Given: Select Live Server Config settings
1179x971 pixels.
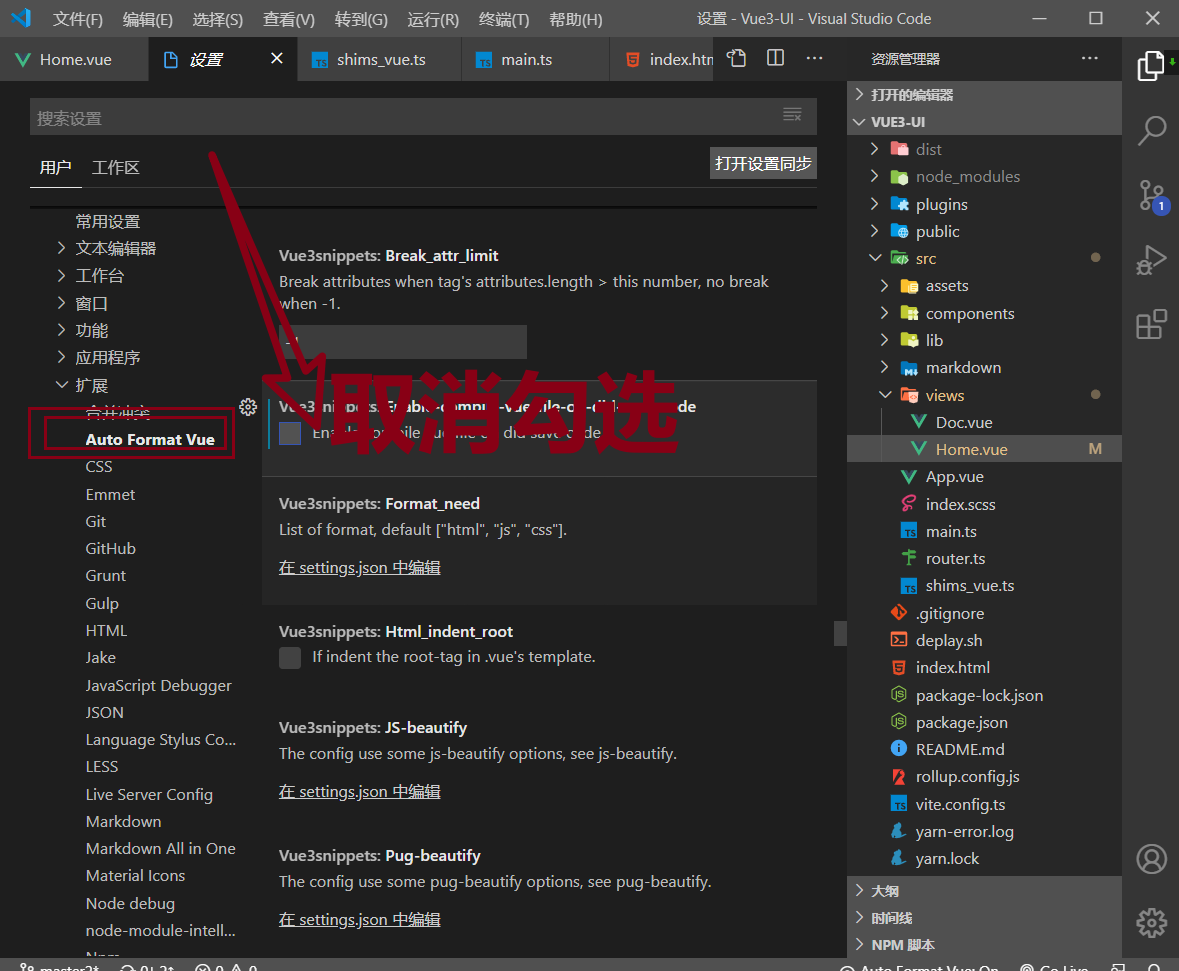Looking at the screenshot, I should click(149, 794).
